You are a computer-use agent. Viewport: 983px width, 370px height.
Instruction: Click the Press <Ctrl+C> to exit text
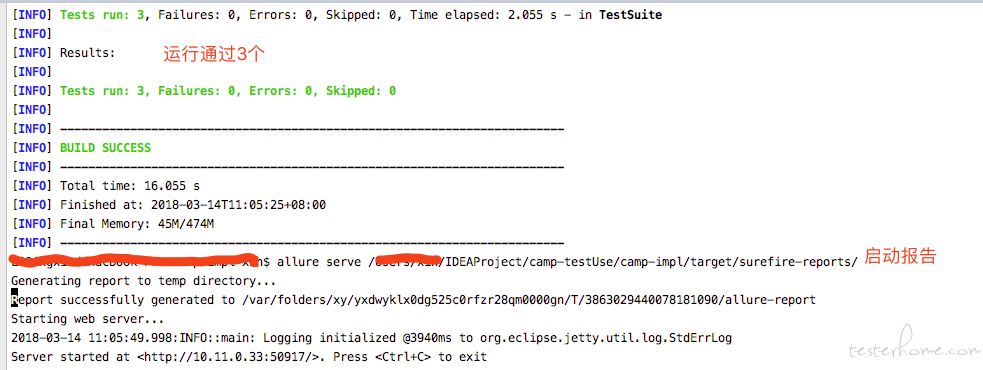(410, 357)
